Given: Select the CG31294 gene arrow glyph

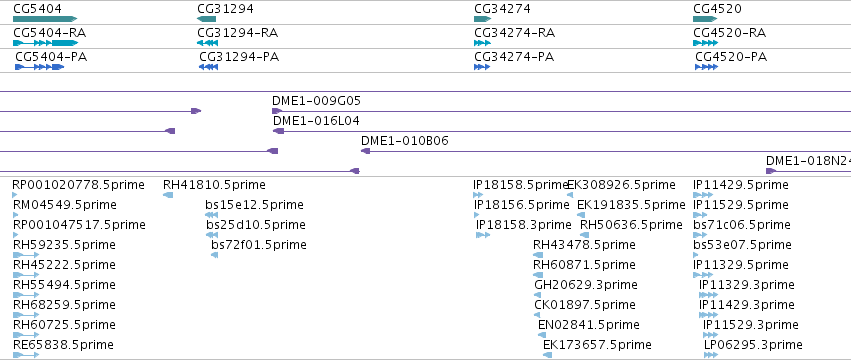Looking at the screenshot, I should click(206, 19).
